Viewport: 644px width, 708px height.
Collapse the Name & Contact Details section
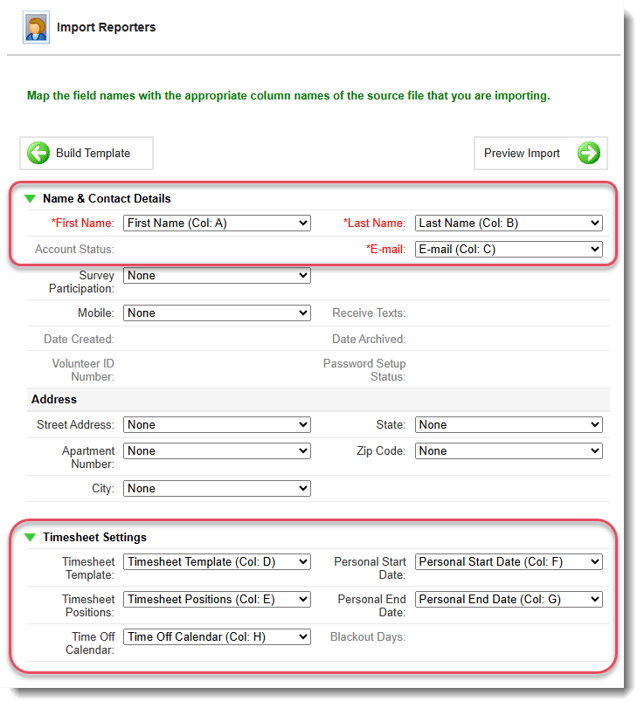(30, 199)
